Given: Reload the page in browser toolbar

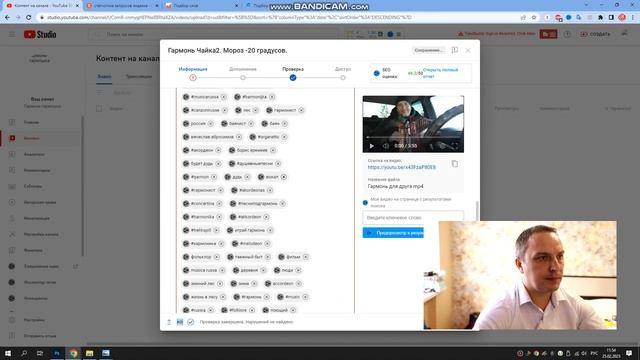Looking at the screenshot, I should (29, 18).
